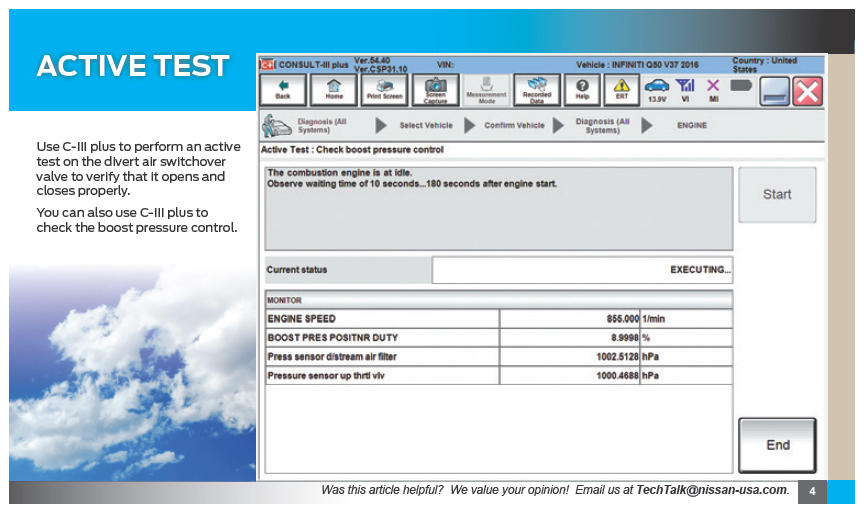Select the ENGINE breadcrumb step
The image size is (864, 513).
click(x=692, y=126)
